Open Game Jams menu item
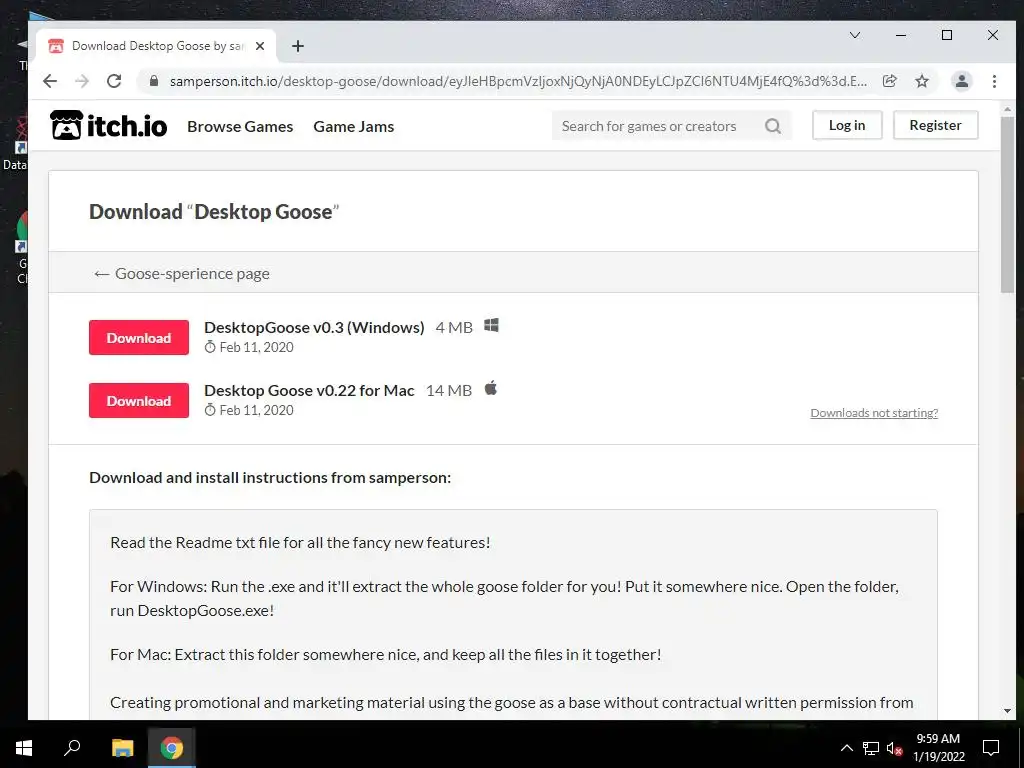Viewport: 1024px width, 768px height. pyautogui.click(x=353, y=127)
